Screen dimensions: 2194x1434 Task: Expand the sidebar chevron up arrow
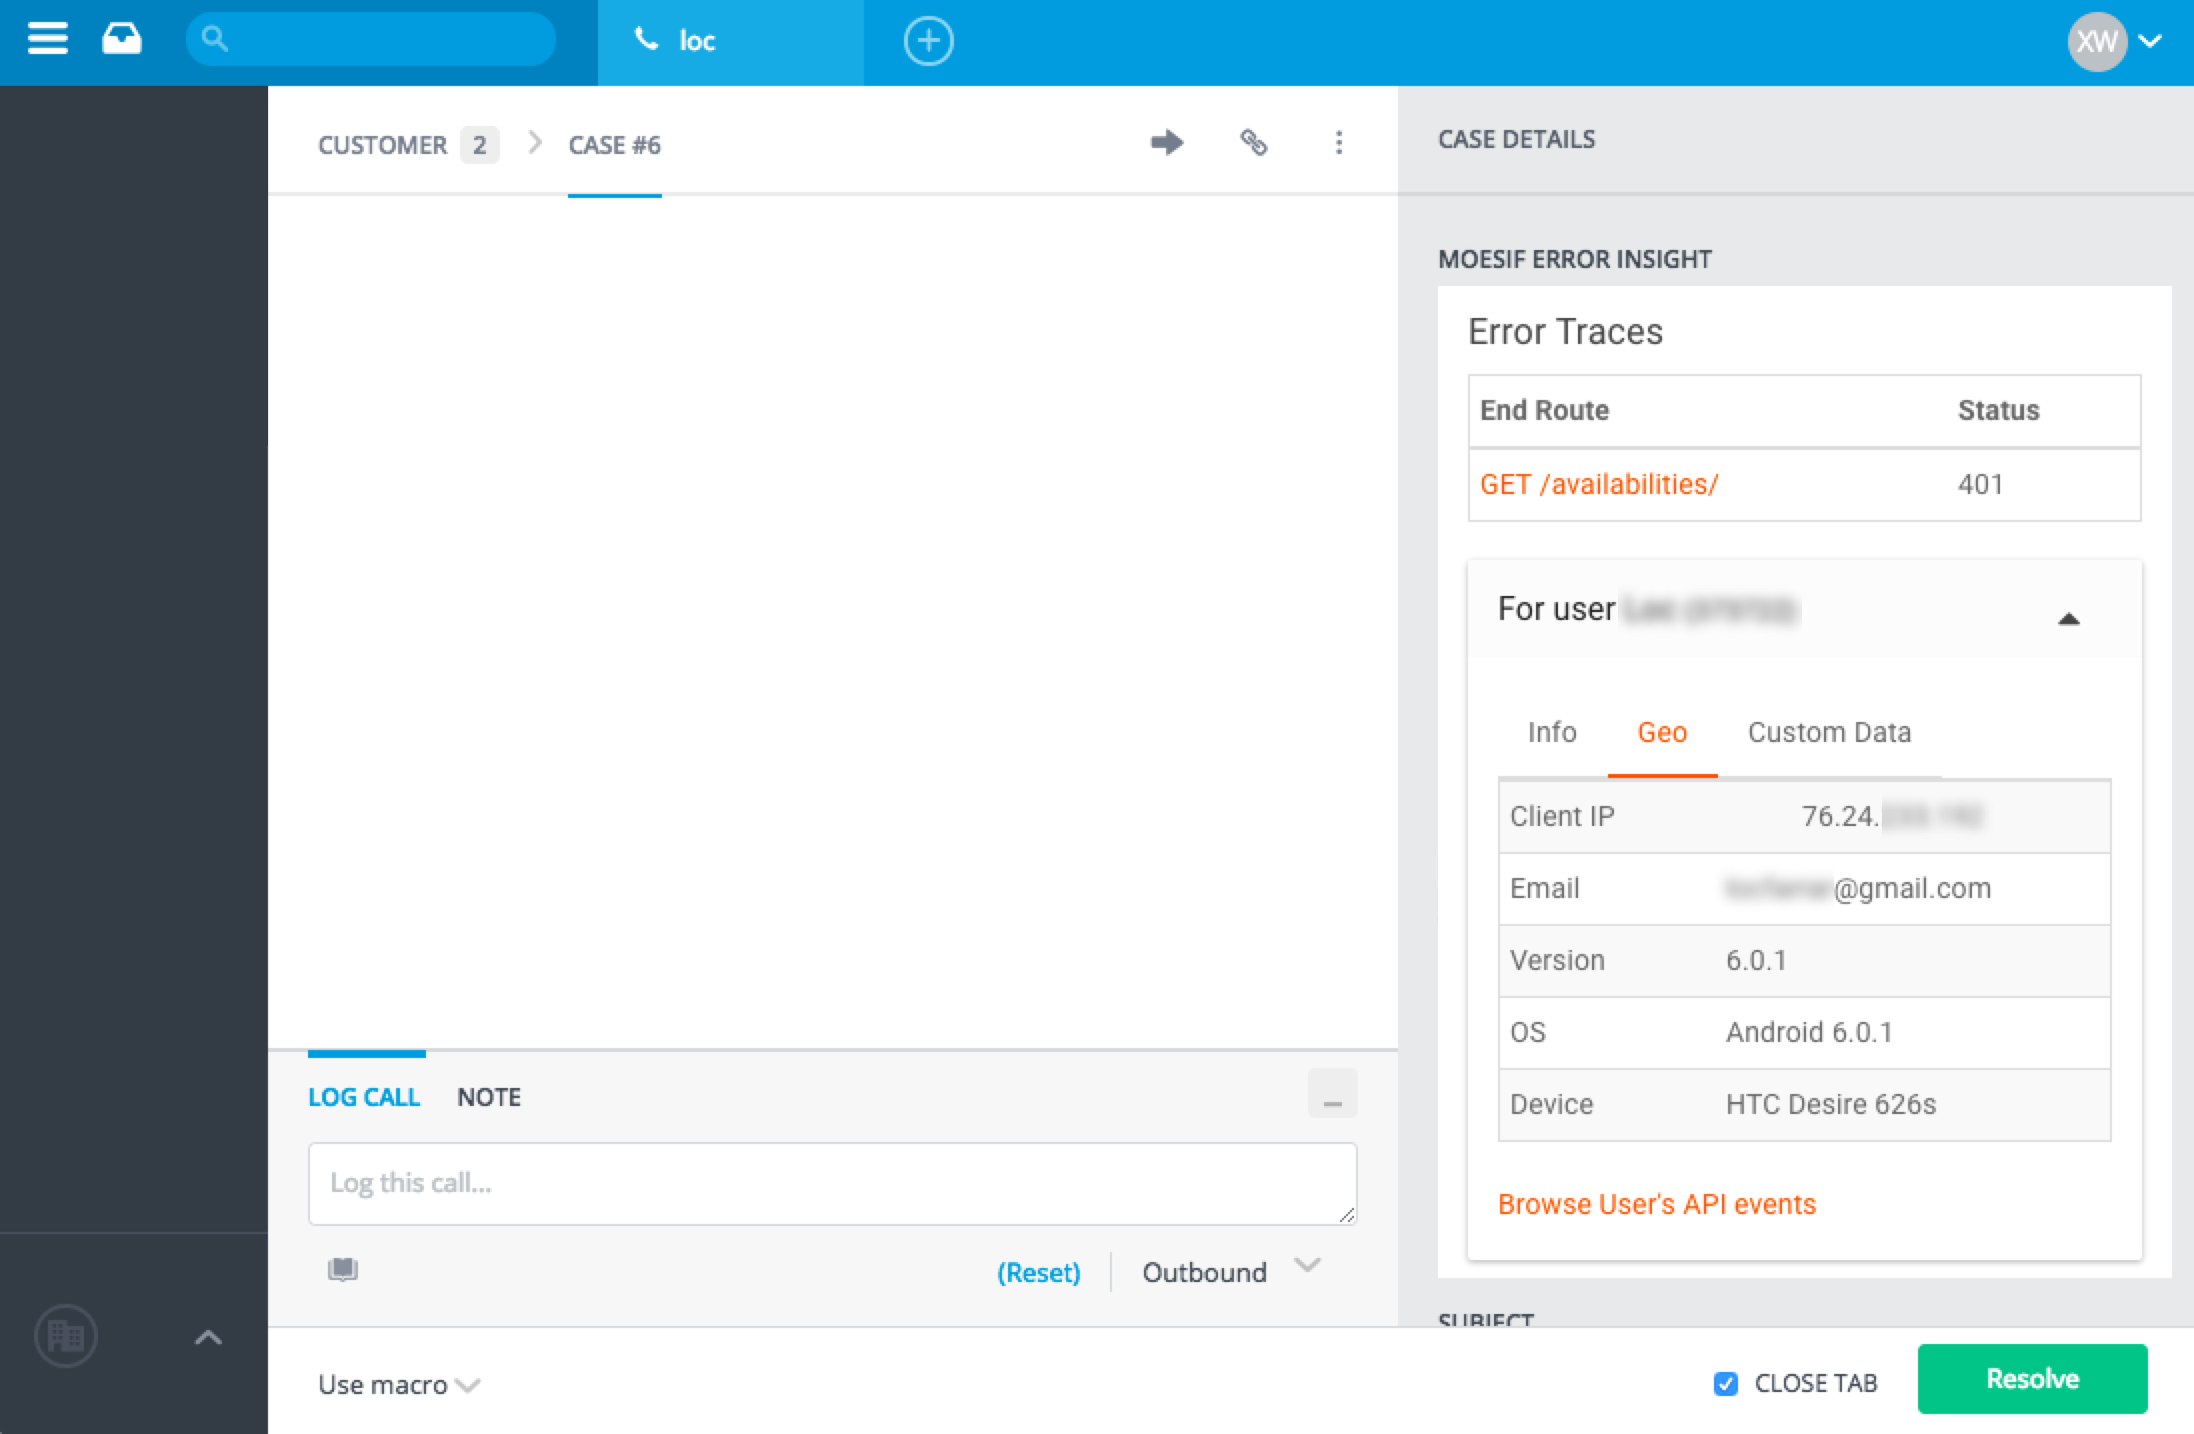[208, 1337]
